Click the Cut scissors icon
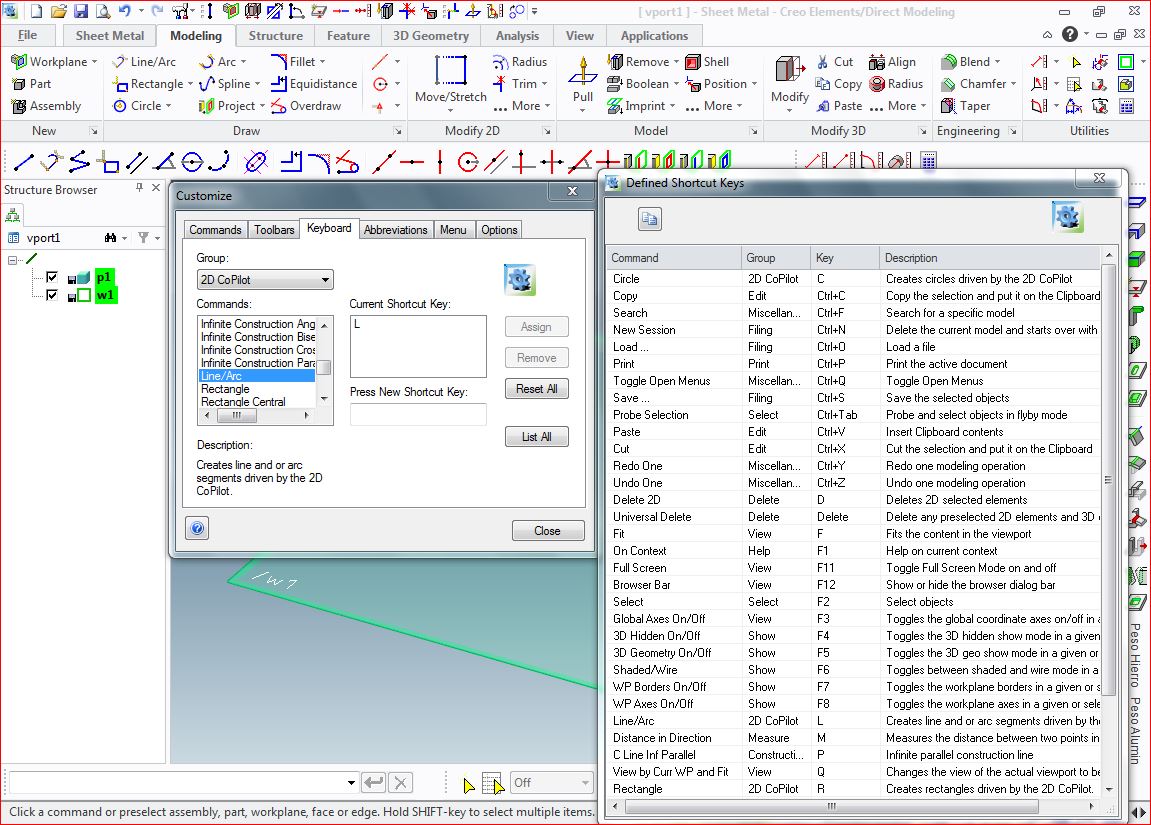1151x825 pixels. (x=823, y=62)
